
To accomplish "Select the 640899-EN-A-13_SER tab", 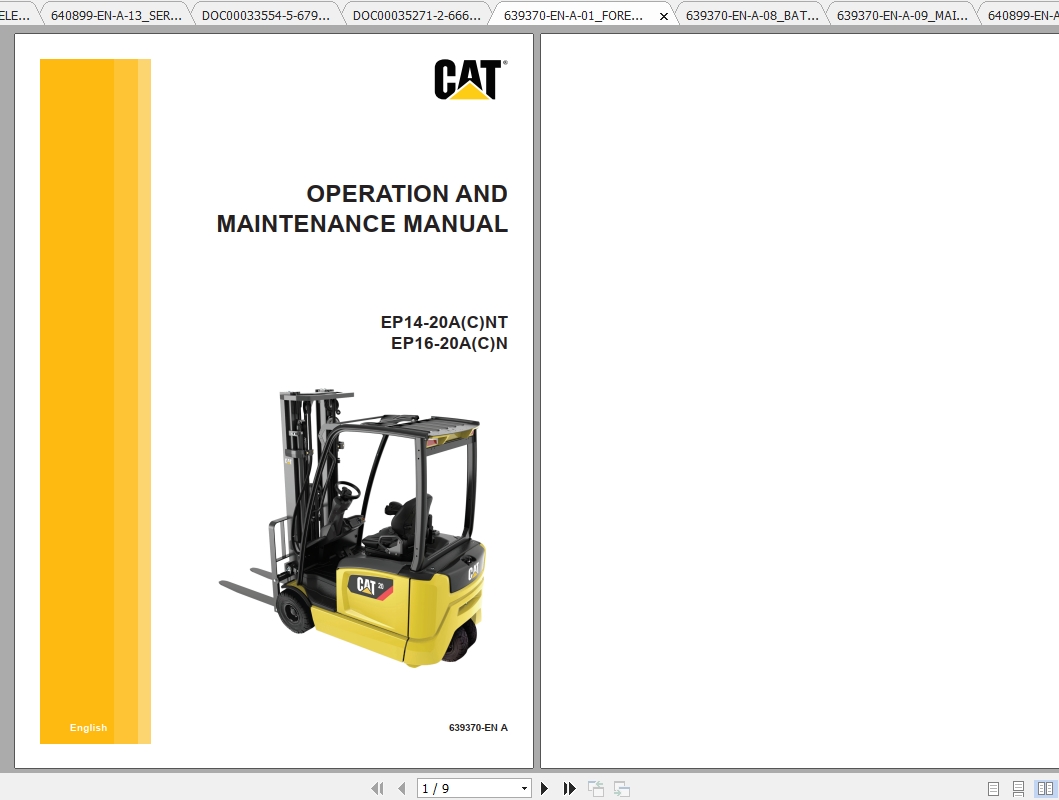I will [x=113, y=14].
